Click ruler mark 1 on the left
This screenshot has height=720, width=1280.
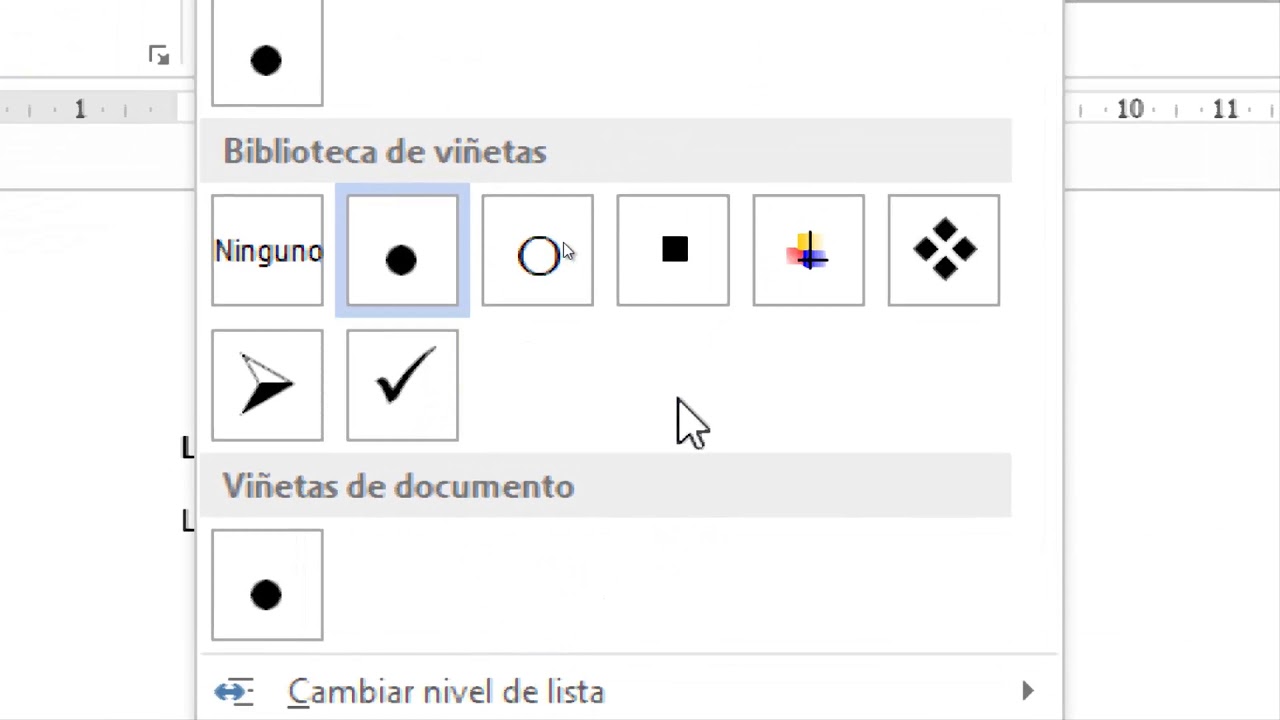[x=80, y=110]
